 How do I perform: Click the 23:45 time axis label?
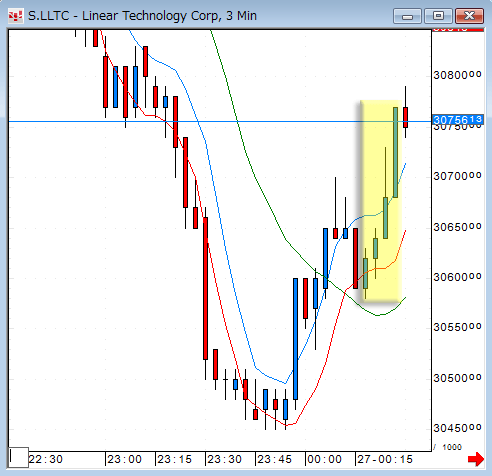click(275, 460)
